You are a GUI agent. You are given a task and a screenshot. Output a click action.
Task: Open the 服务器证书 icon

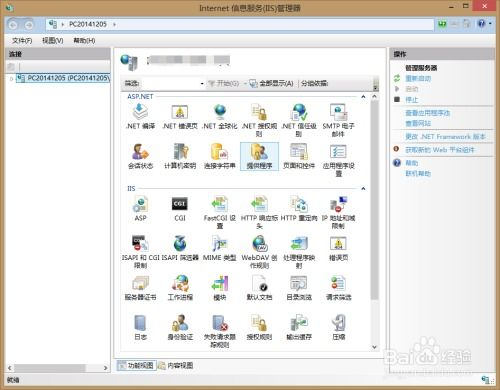tap(140, 288)
